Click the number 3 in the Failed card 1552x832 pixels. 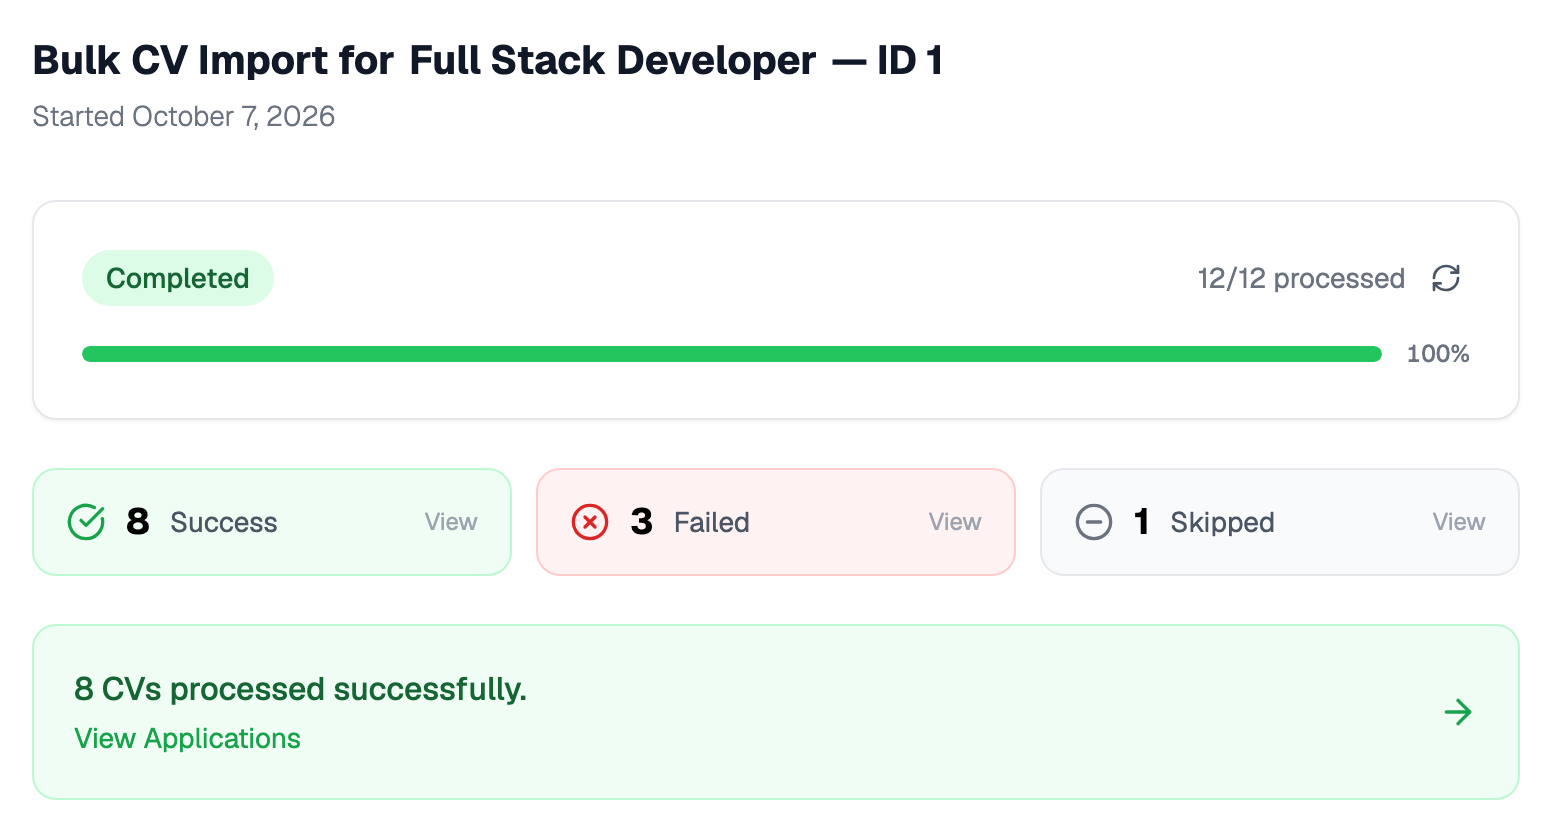pyautogui.click(x=642, y=521)
